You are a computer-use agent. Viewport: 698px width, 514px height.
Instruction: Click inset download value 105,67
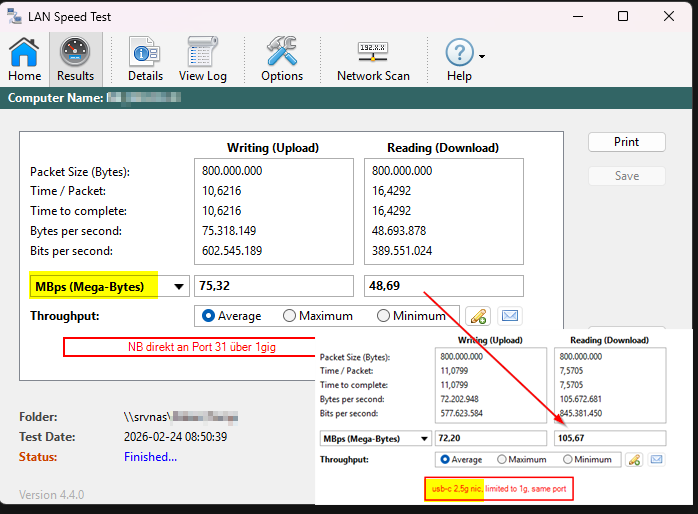tap(610, 438)
